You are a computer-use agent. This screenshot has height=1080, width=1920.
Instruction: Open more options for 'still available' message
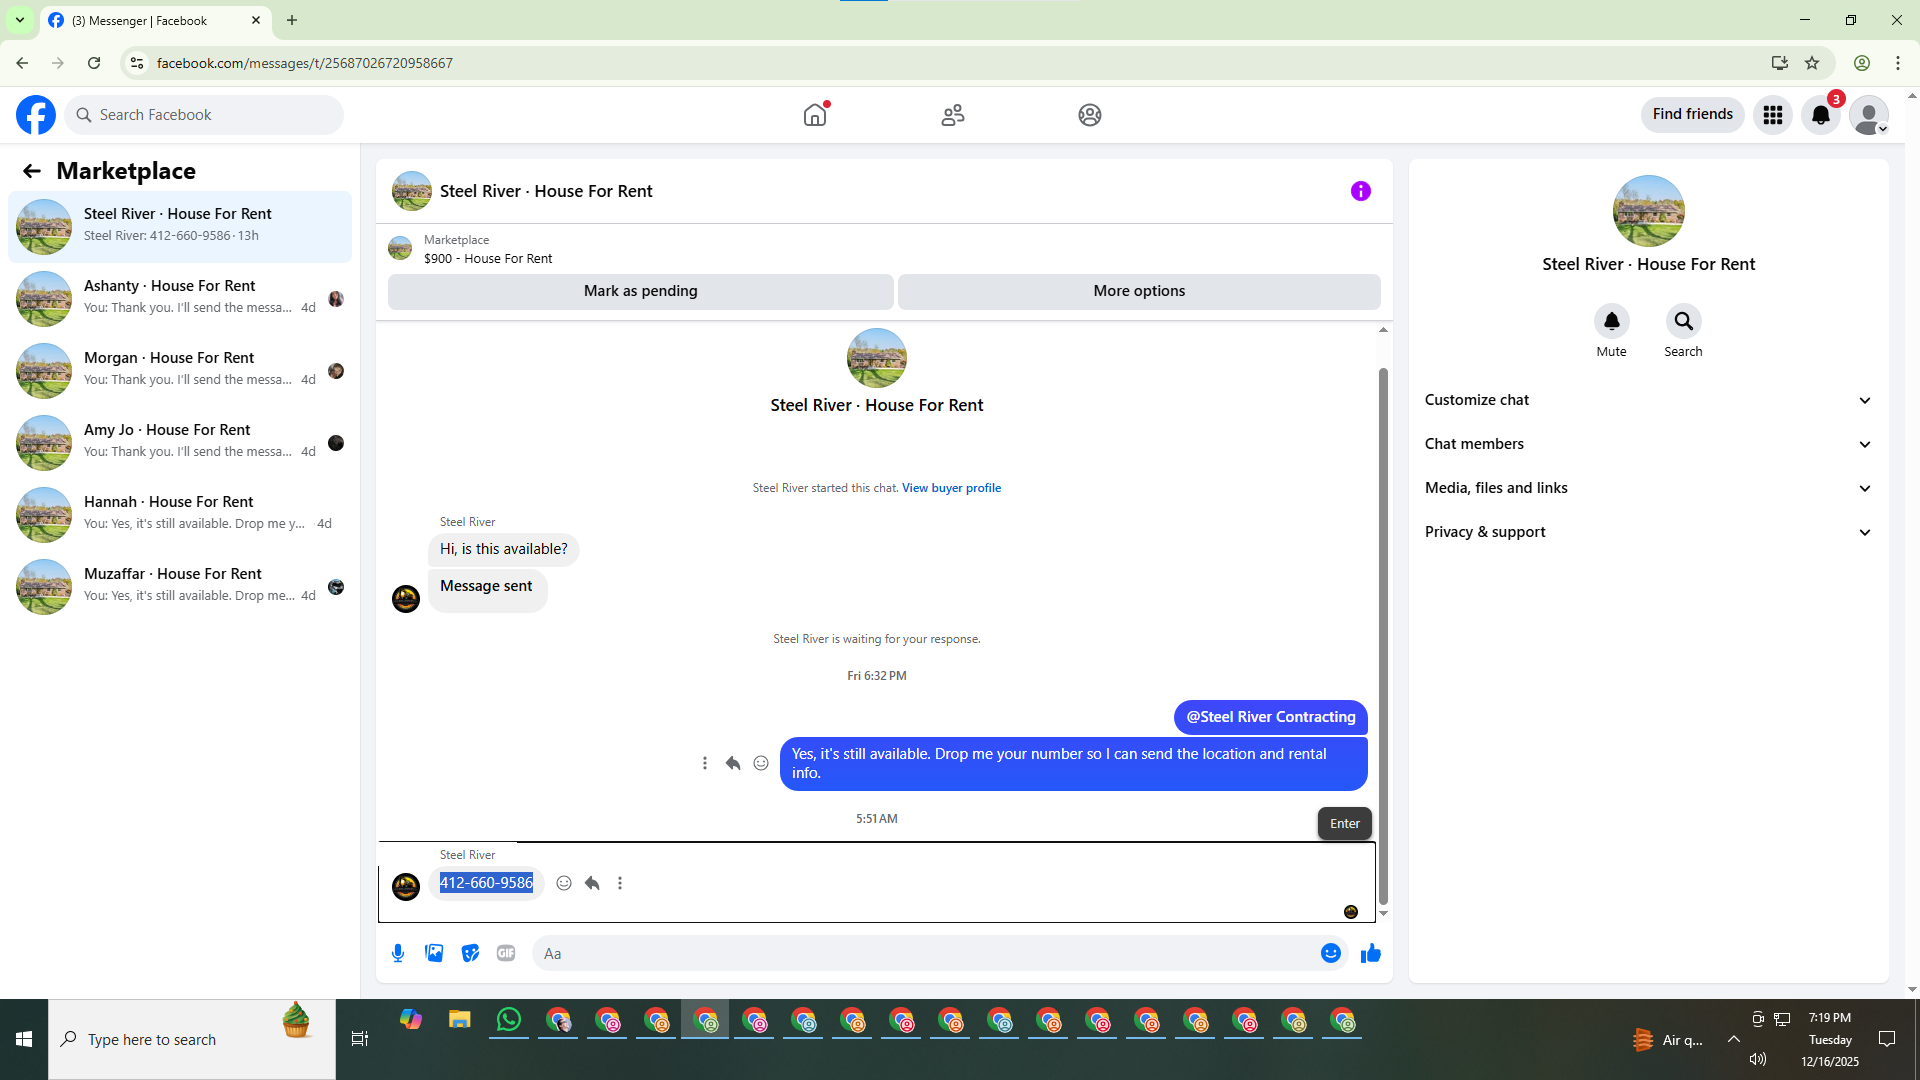[705, 763]
